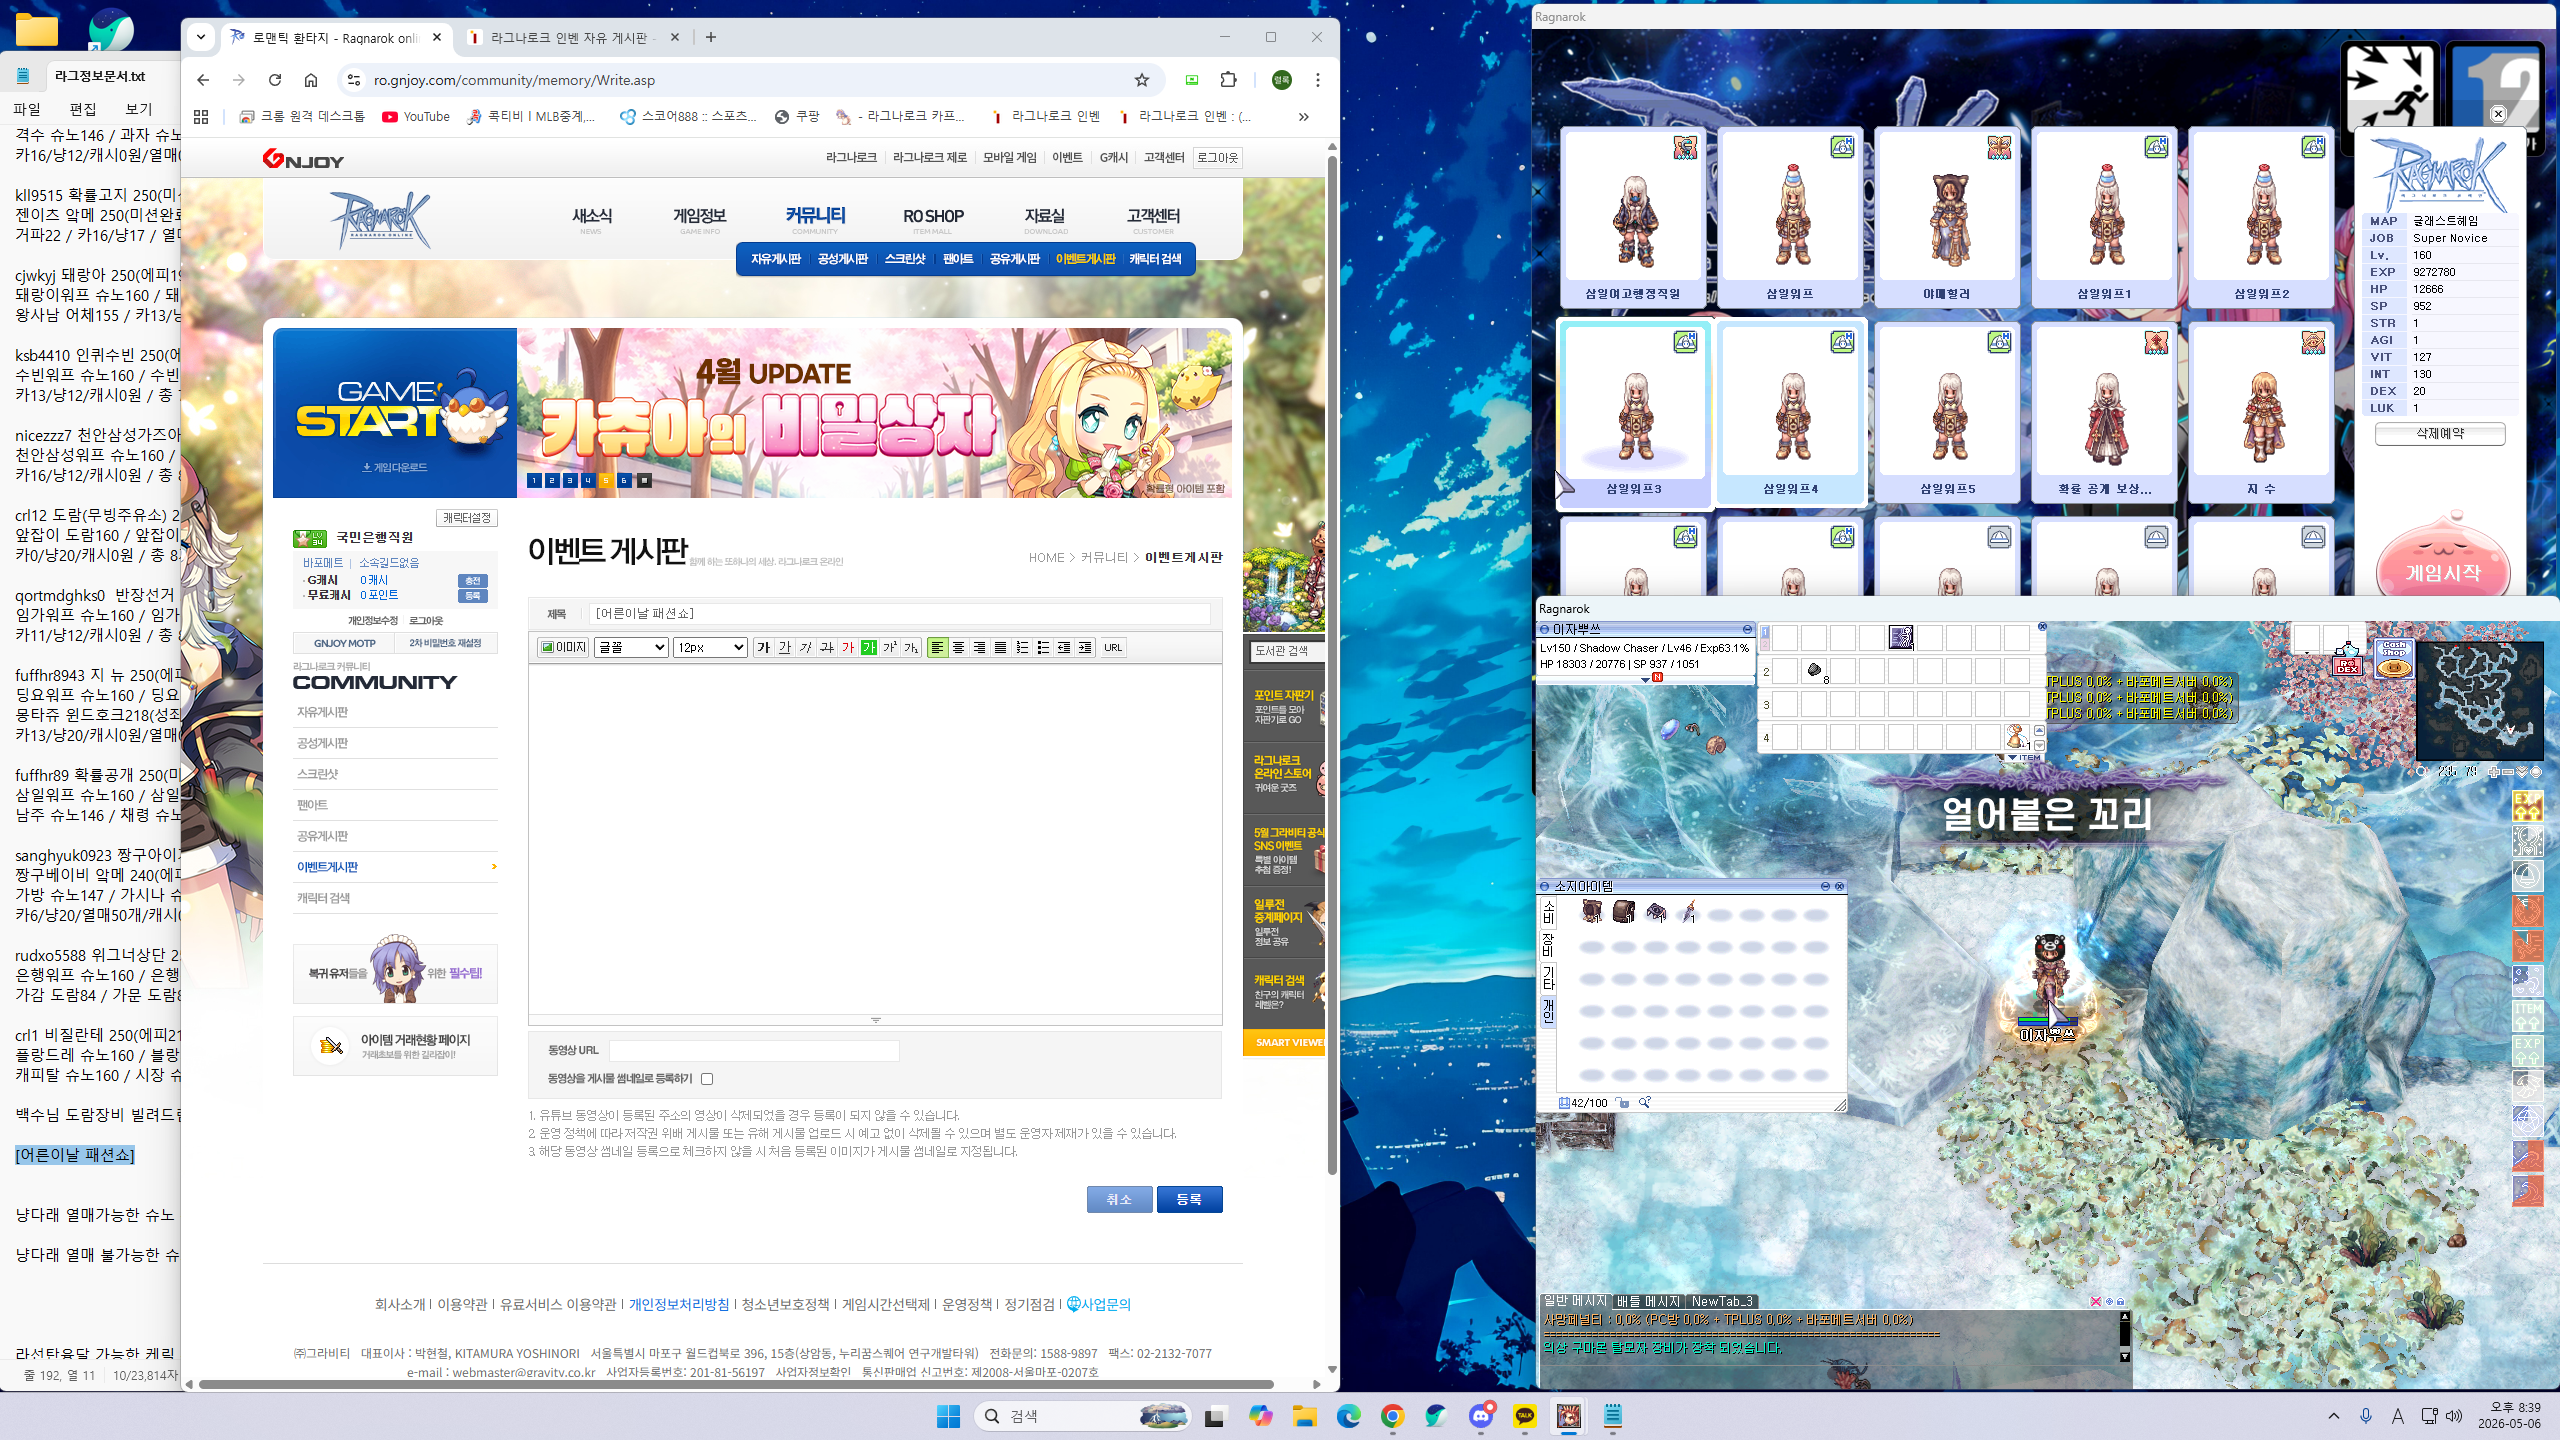Viewport: 2560px width, 1440px height.
Task: Click the URL link insert button
Action: pyautogui.click(x=1113, y=647)
